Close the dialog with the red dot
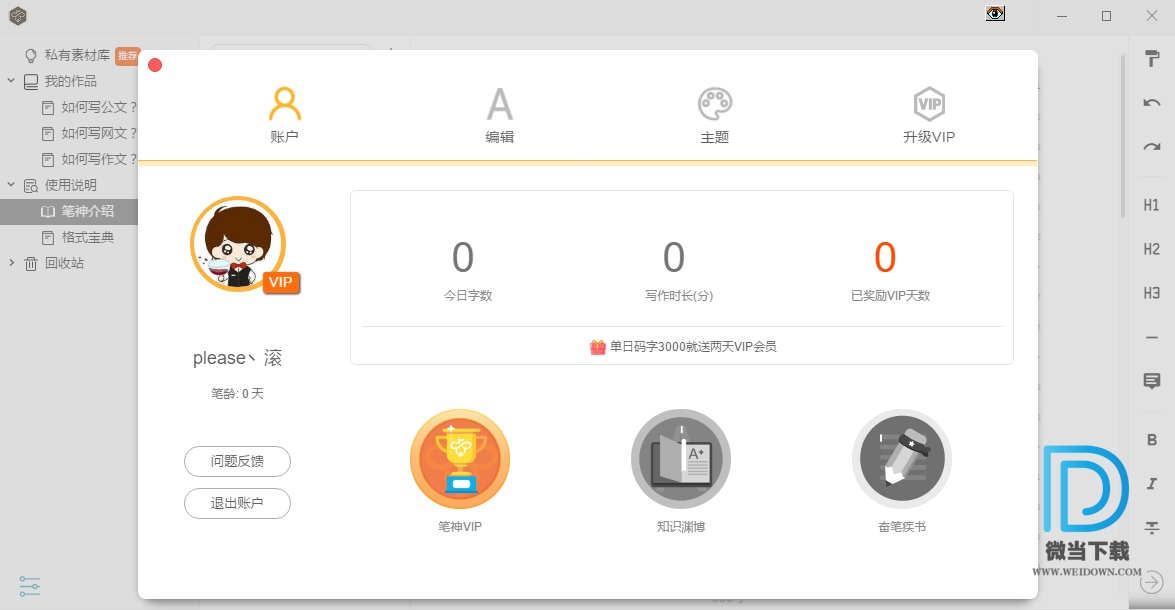Viewport: 1175px width, 610px height. (x=155, y=65)
